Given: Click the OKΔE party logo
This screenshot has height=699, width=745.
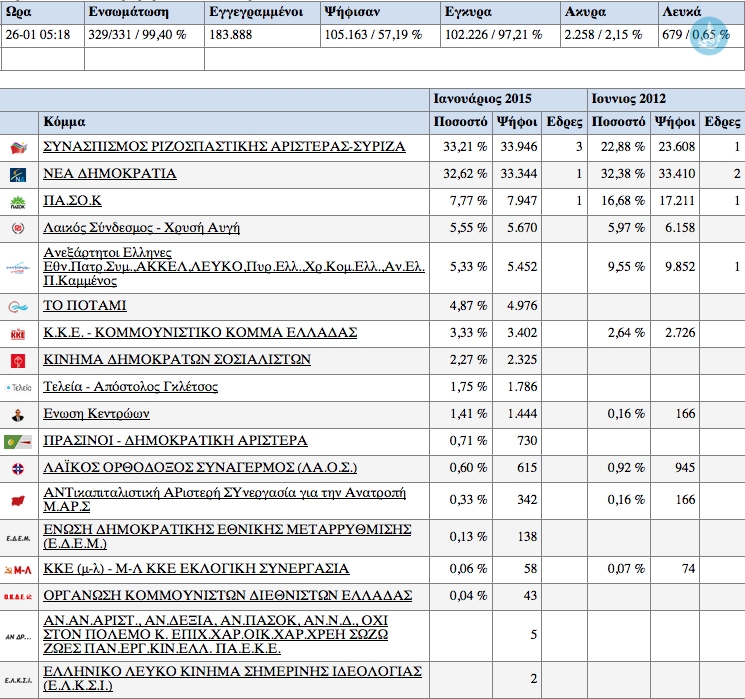Looking at the screenshot, I should (18, 597).
